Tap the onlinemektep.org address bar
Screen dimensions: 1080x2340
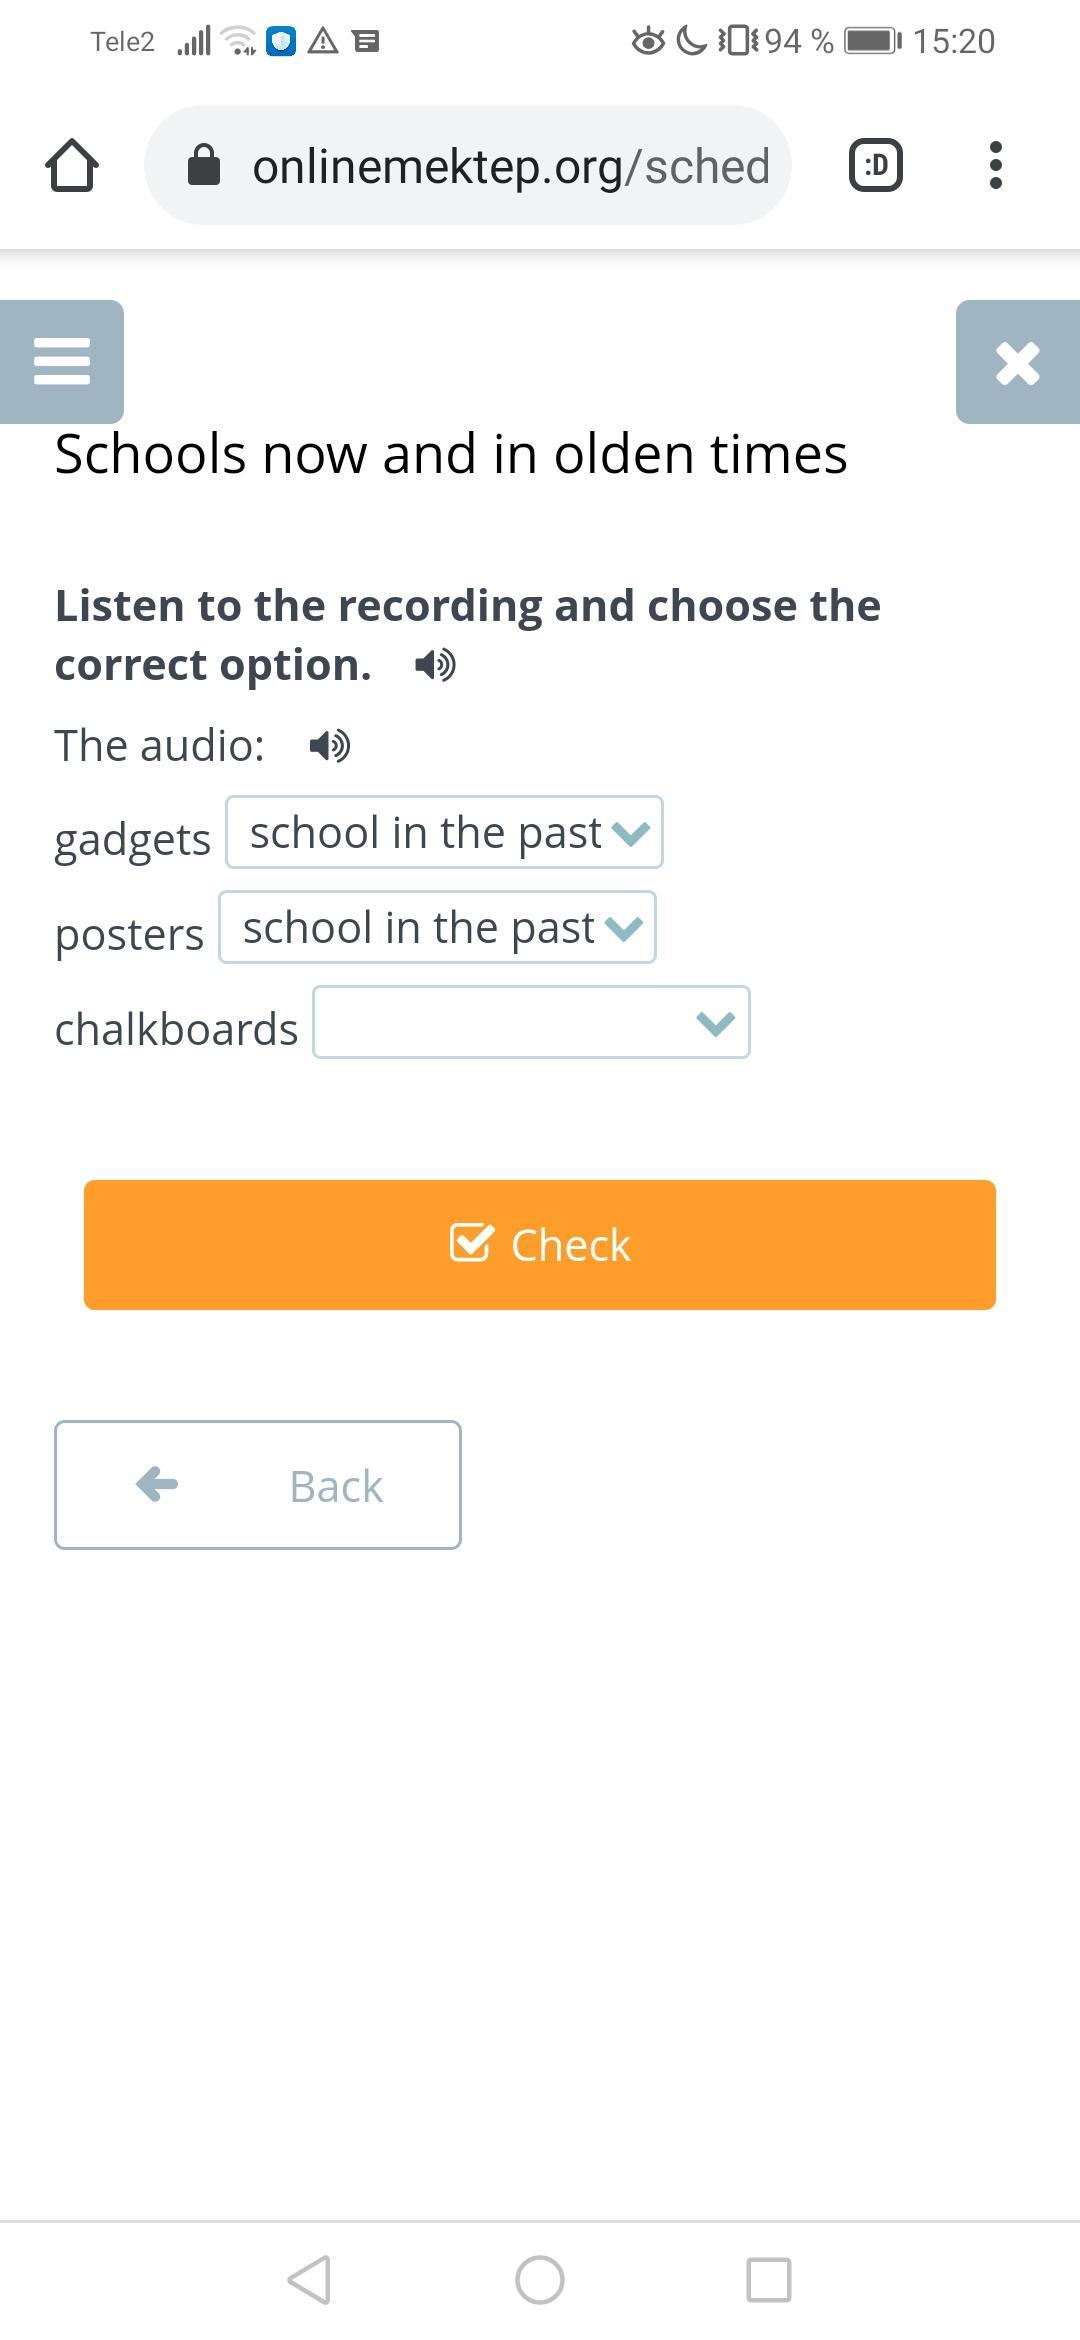510,165
